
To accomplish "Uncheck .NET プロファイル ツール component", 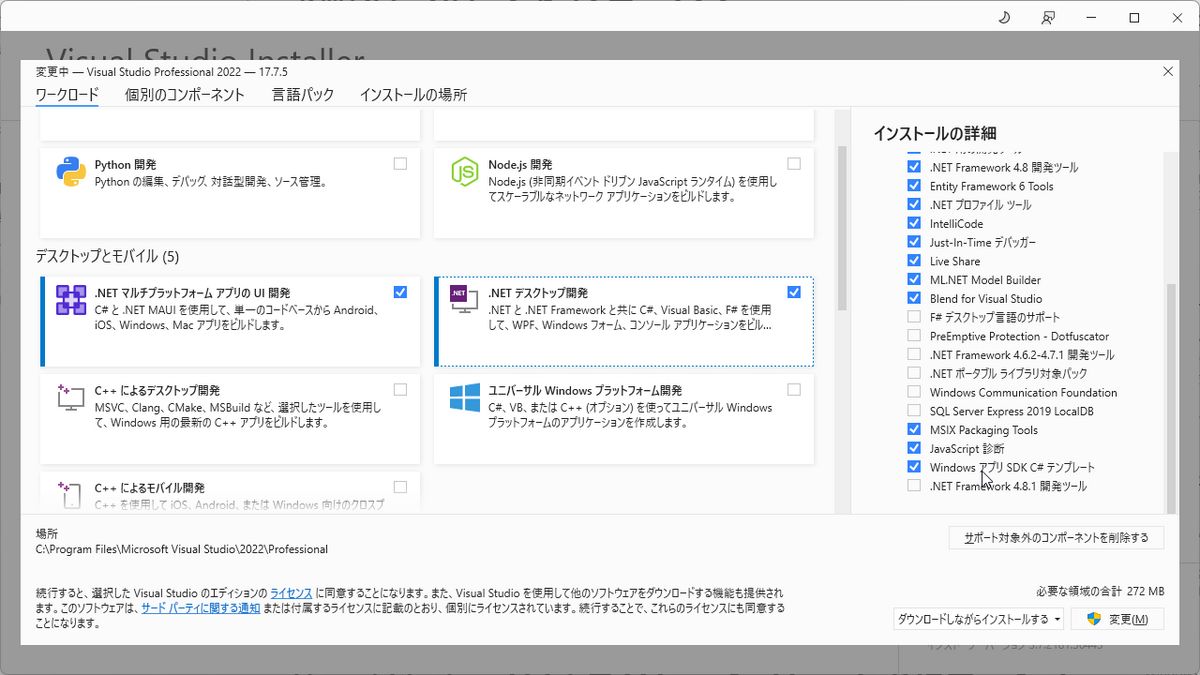I will click(x=914, y=205).
